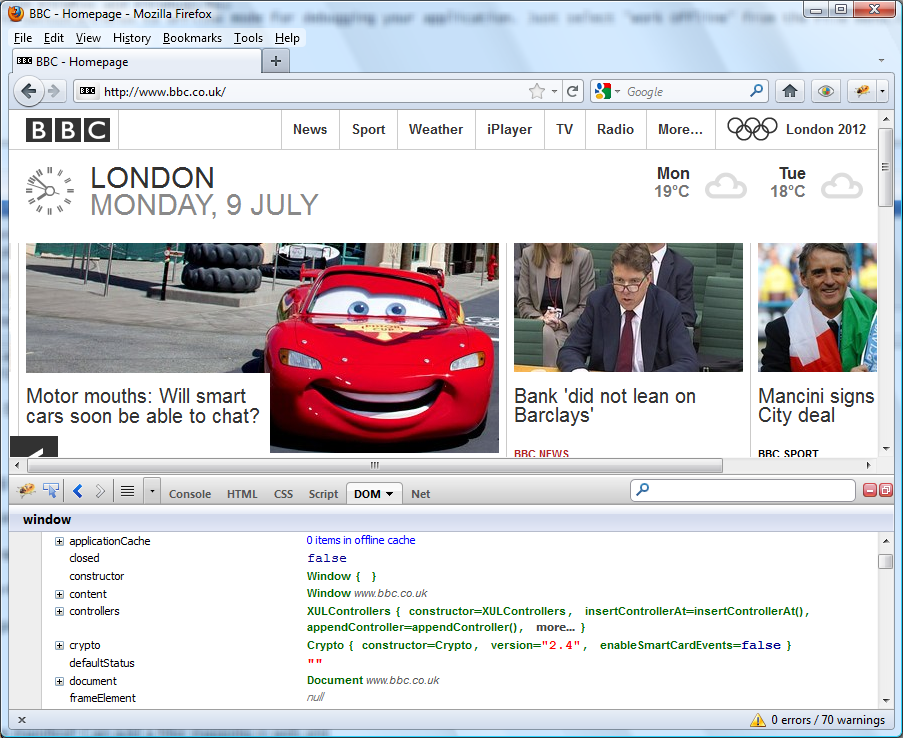The width and height of the screenshot is (903, 738).
Task: Switch to the Firebug Console tab
Action: pos(190,494)
